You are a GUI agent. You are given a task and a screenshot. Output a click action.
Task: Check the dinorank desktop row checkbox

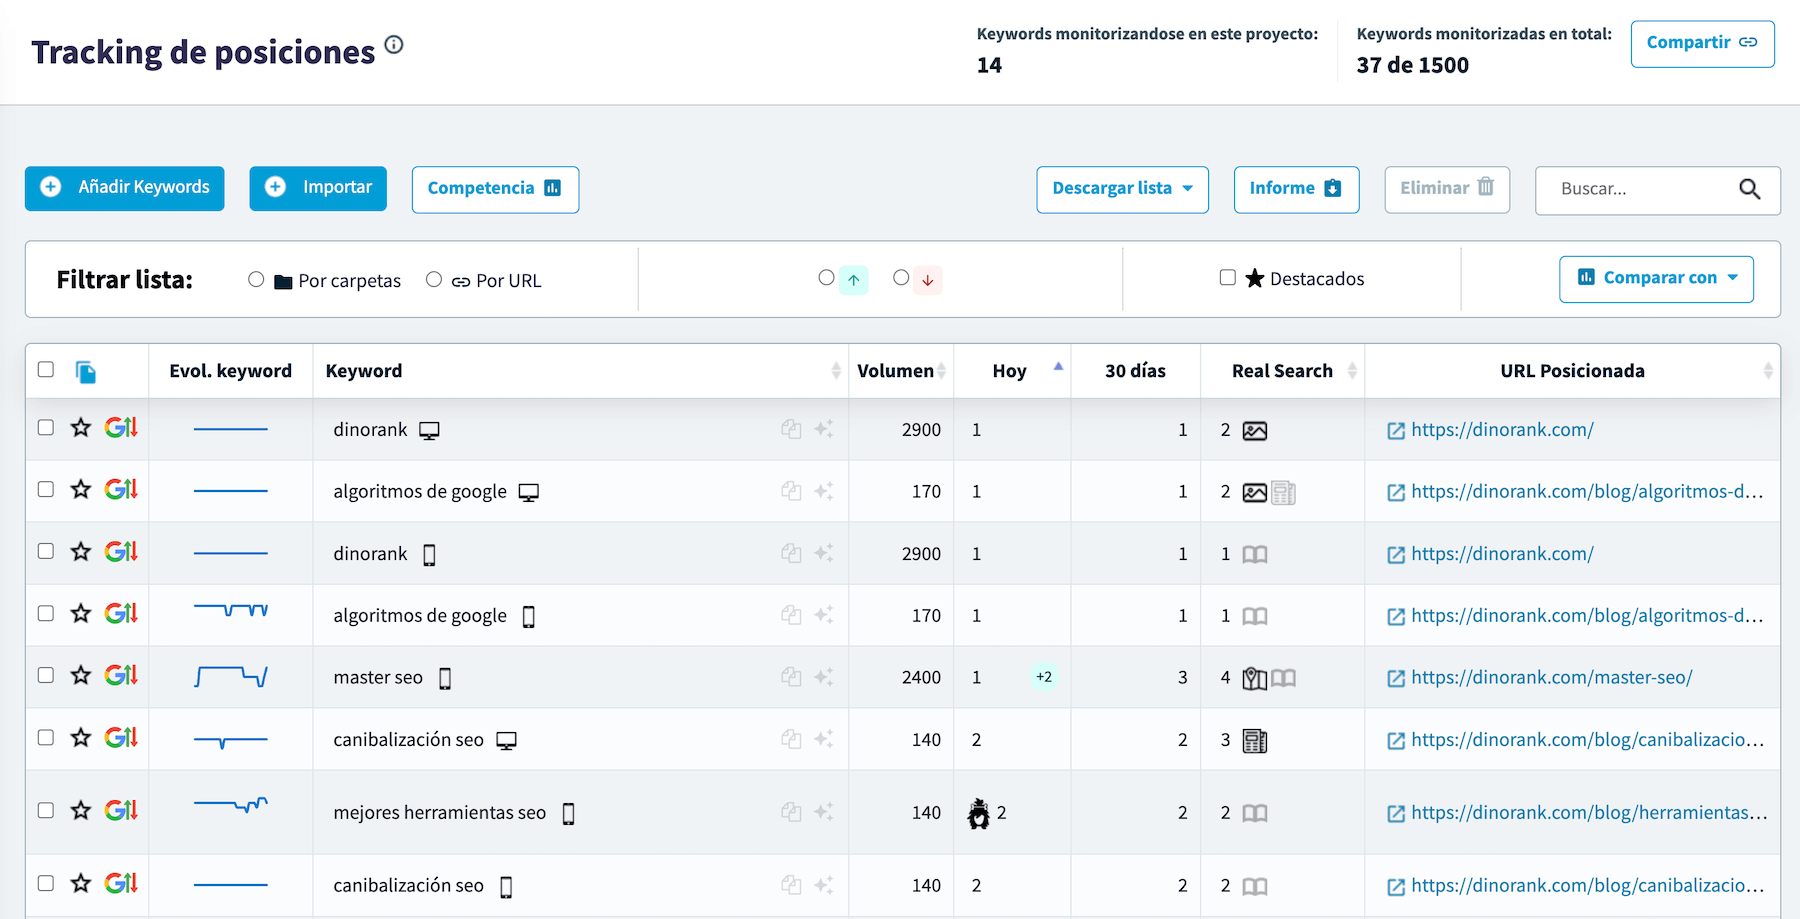[46, 427]
